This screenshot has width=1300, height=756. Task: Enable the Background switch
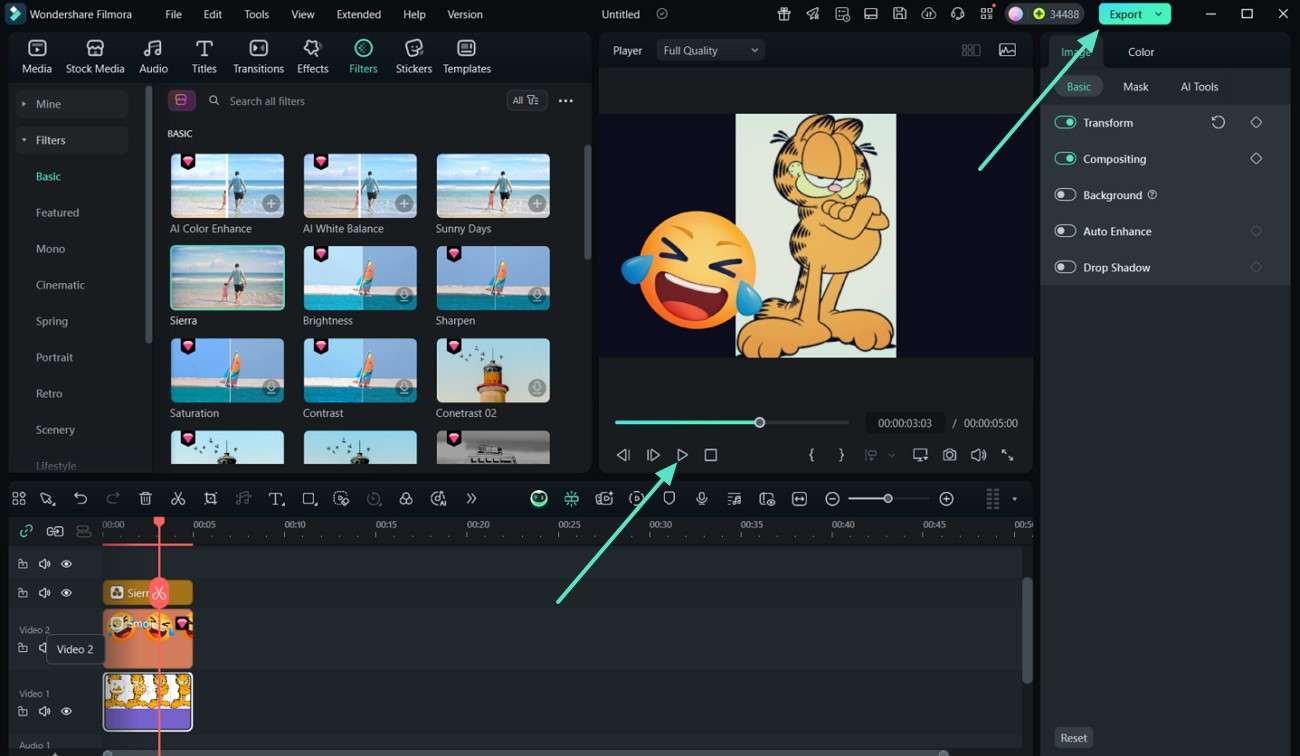pos(1065,195)
